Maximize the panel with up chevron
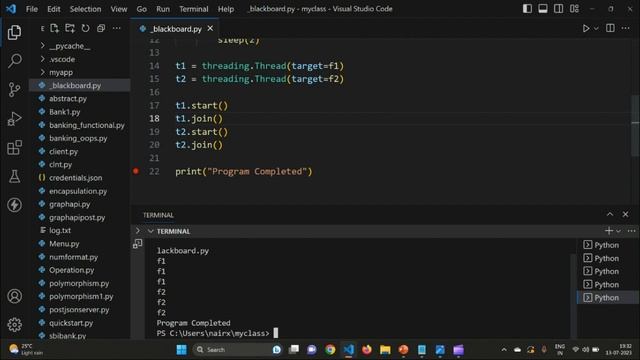This screenshot has width=640, height=360. pos(610,214)
